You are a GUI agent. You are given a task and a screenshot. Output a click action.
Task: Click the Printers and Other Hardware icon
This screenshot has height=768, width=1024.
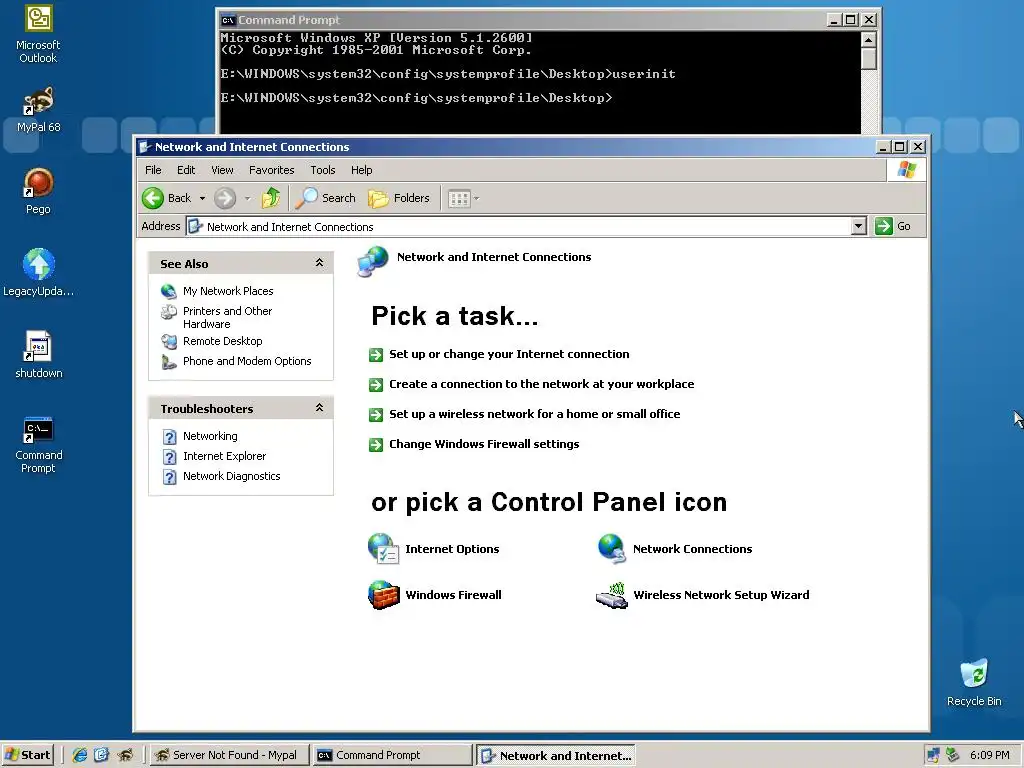pyautogui.click(x=168, y=312)
